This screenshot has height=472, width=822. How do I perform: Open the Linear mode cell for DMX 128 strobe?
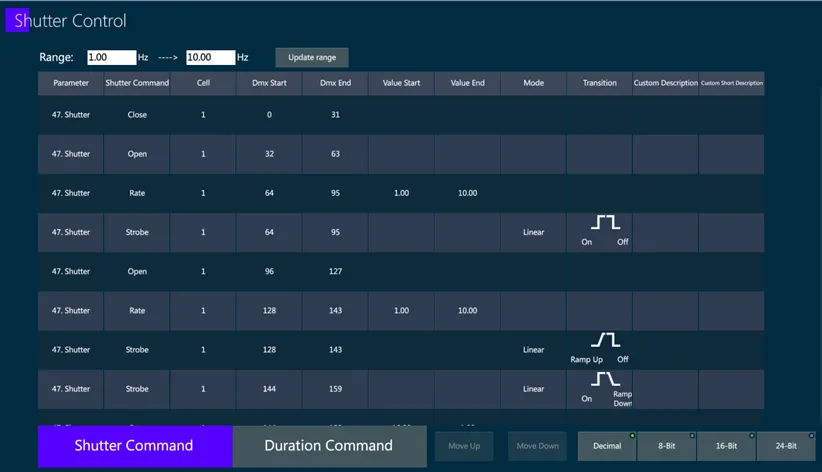click(x=533, y=350)
